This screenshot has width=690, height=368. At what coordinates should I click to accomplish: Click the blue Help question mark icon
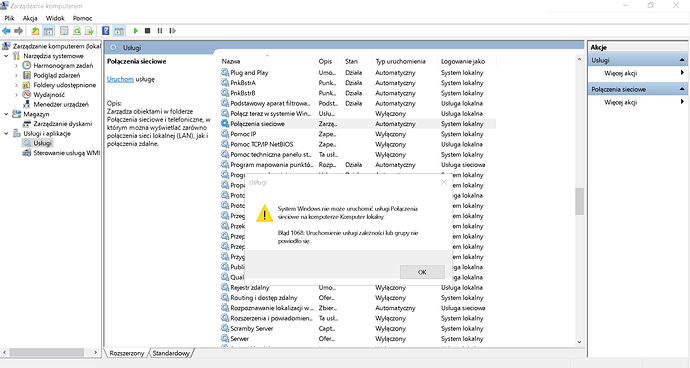[x=106, y=31]
